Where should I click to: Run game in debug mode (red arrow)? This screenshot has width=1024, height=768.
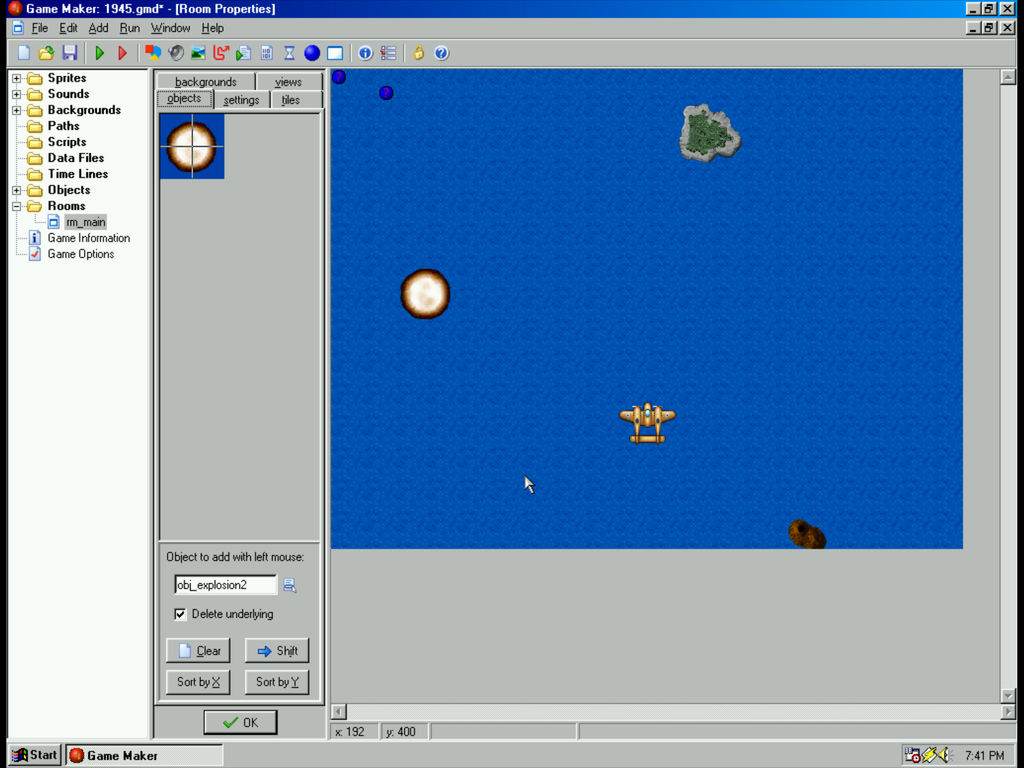[122, 53]
